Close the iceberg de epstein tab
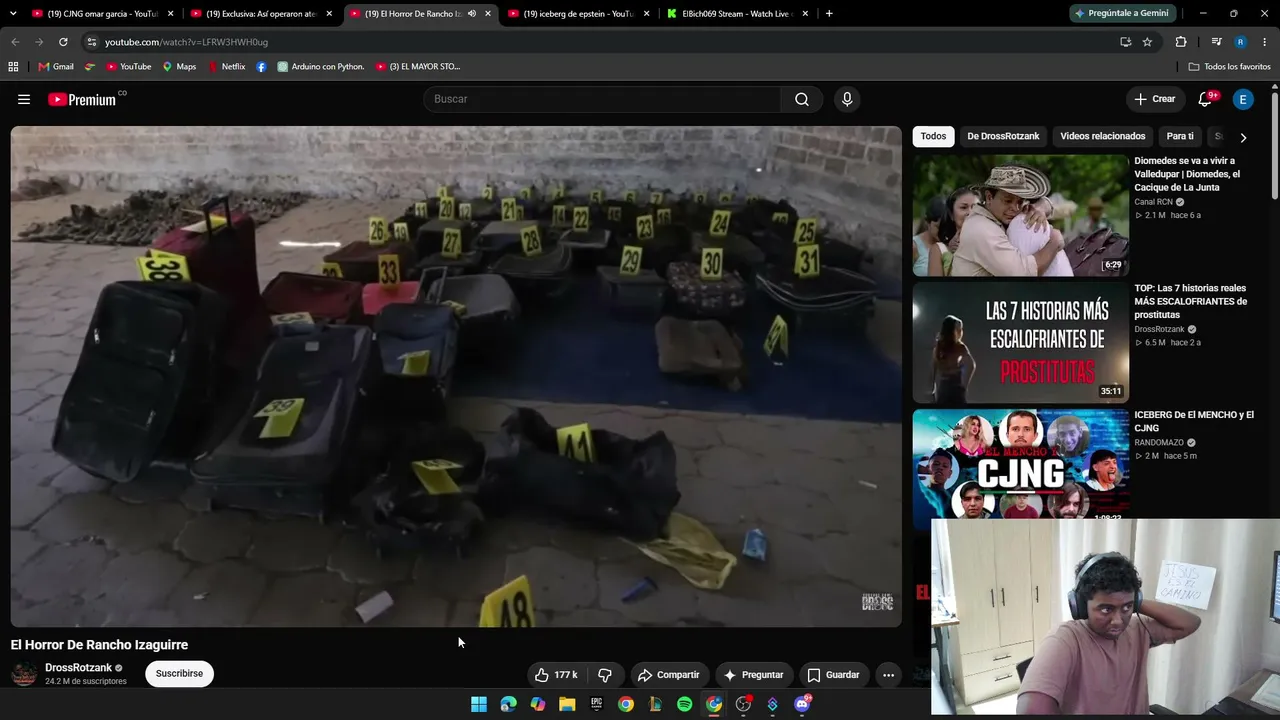The image size is (1280, 720). [646, 14]
